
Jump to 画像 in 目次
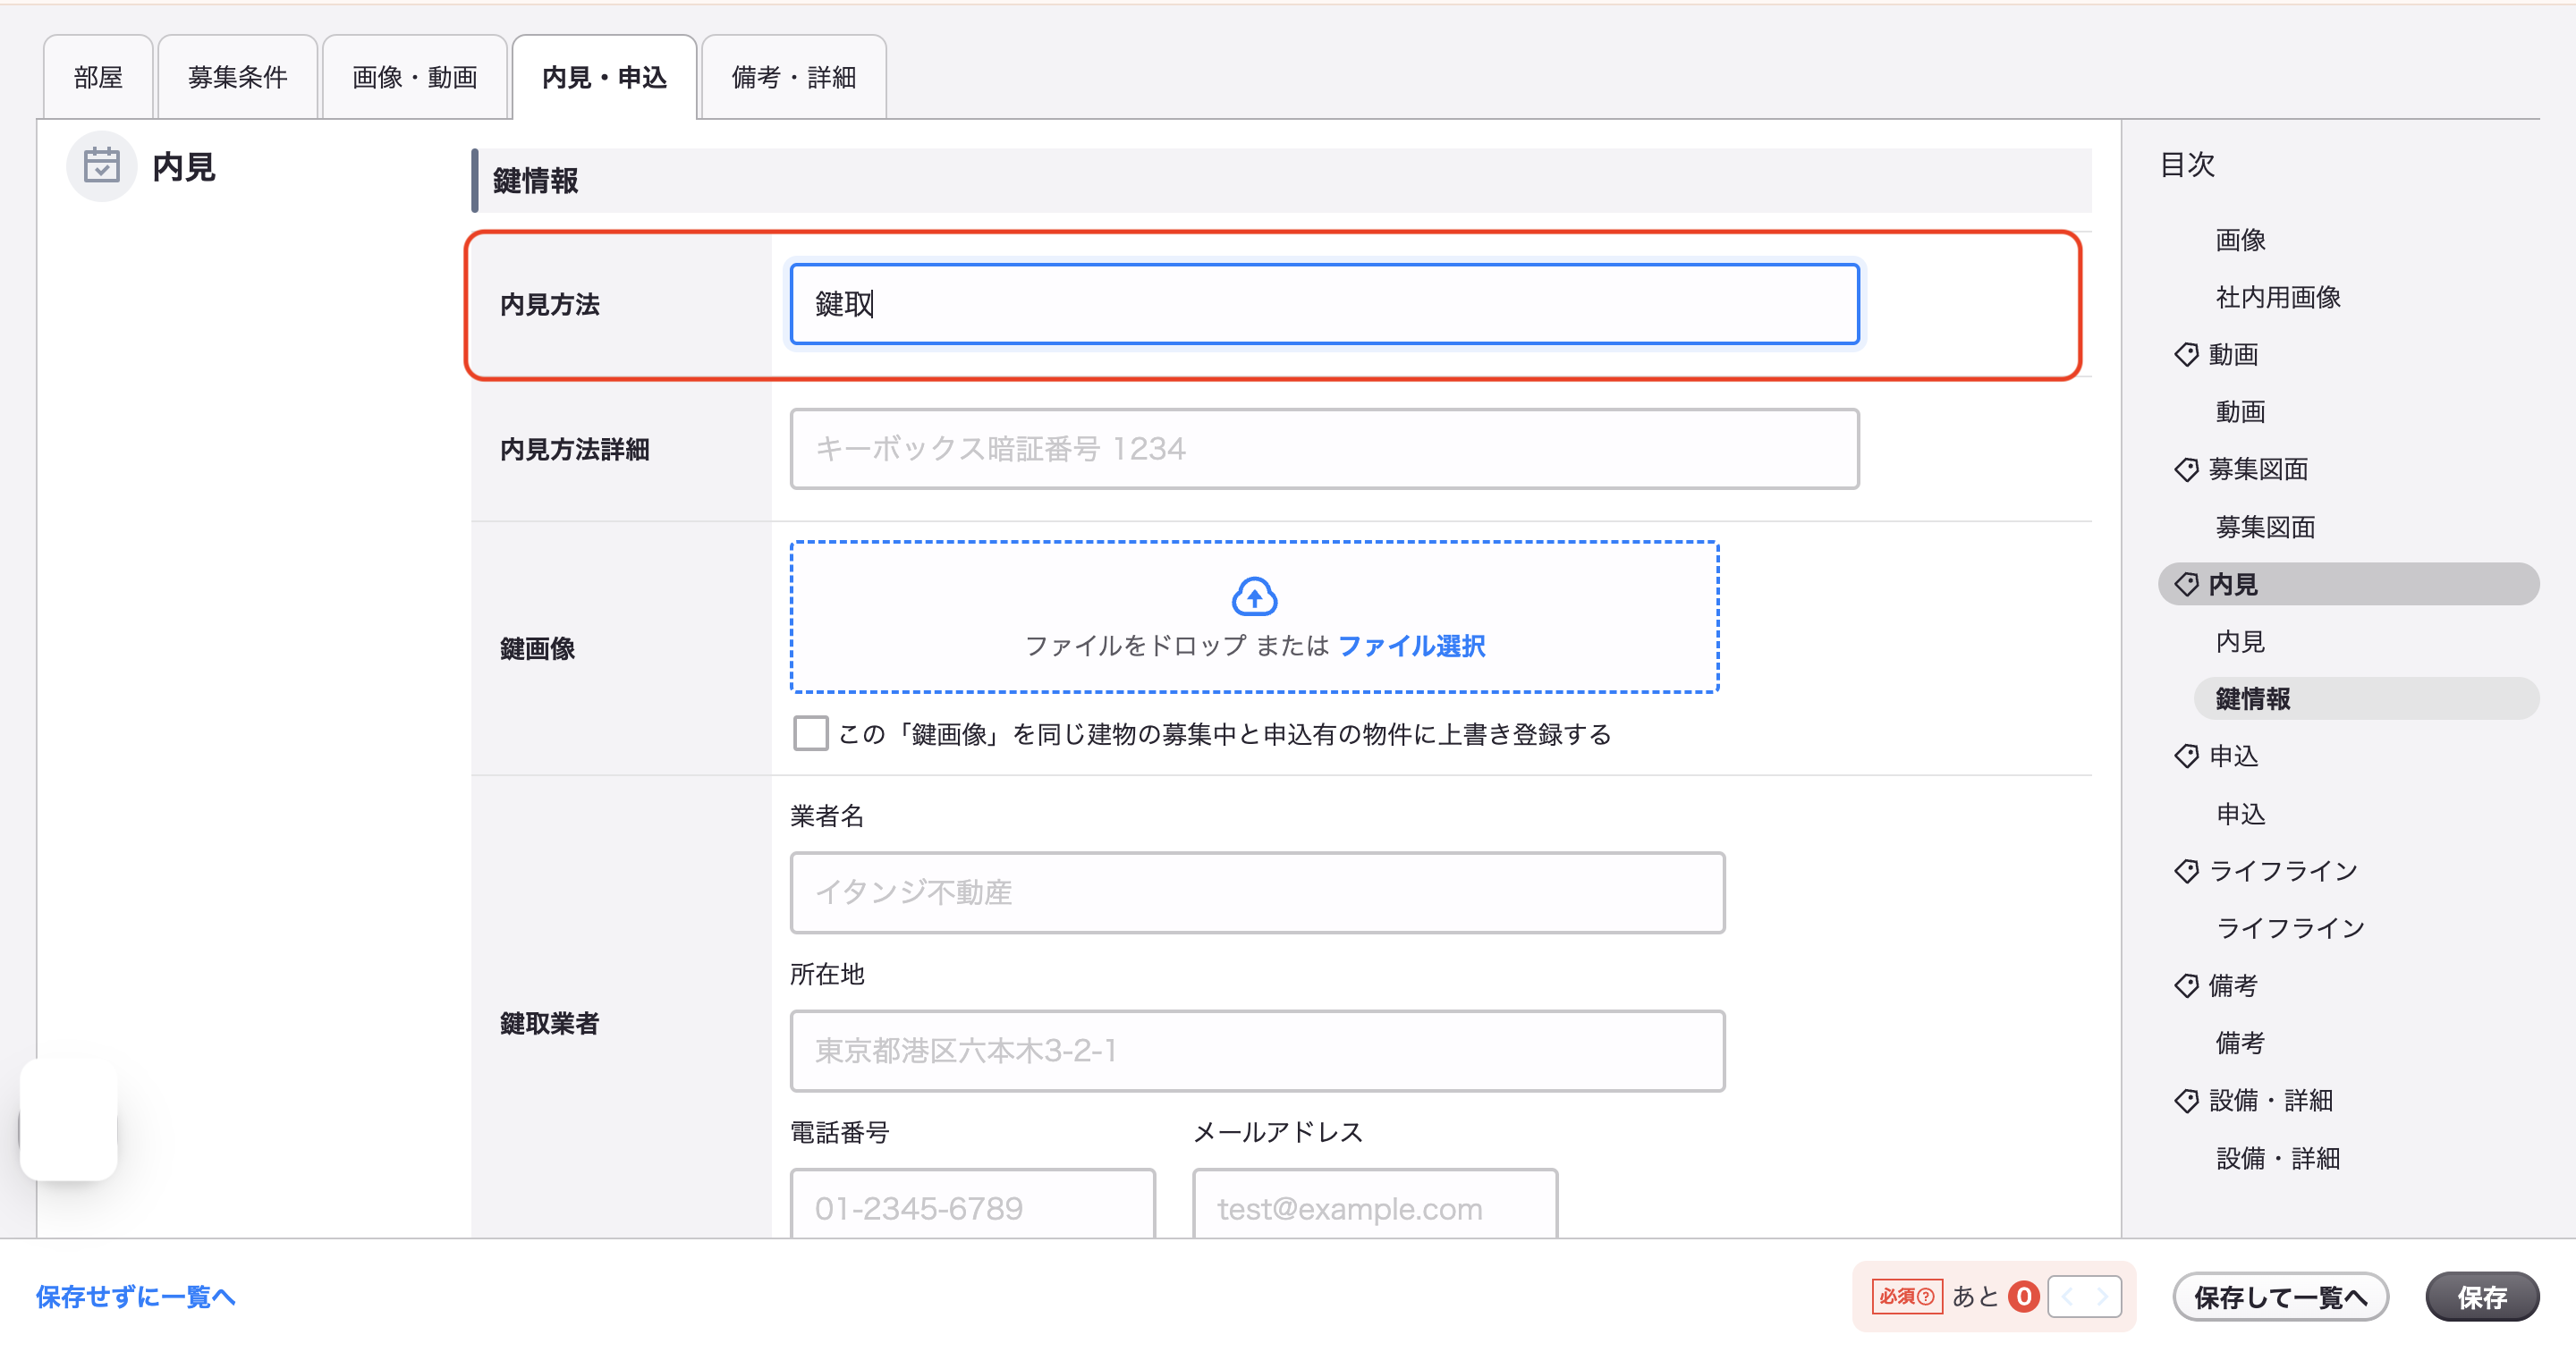(2240, 240)
